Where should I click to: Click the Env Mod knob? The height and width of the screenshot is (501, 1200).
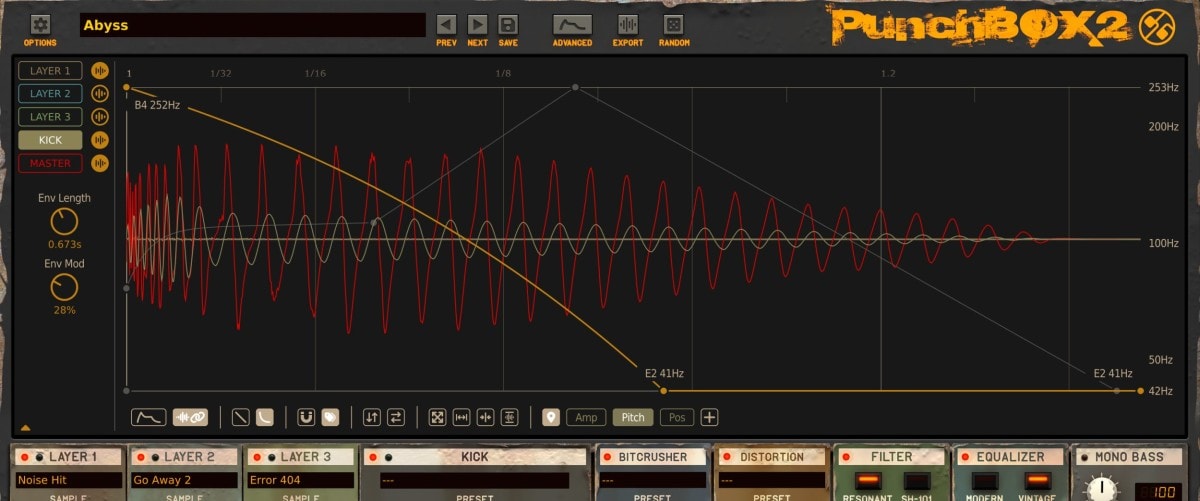click(x=64, y=288)
